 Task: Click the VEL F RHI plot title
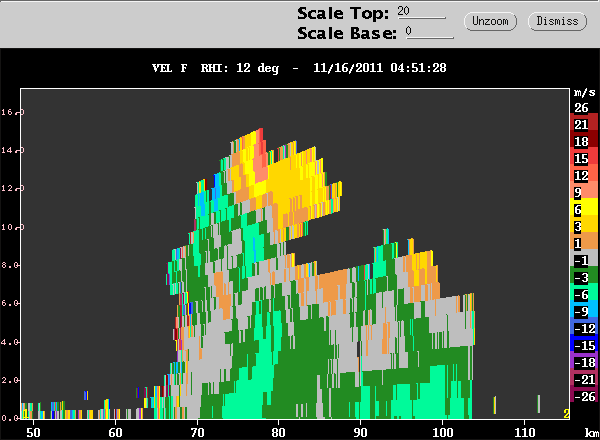pyautogui.click(x=299, y=68)
